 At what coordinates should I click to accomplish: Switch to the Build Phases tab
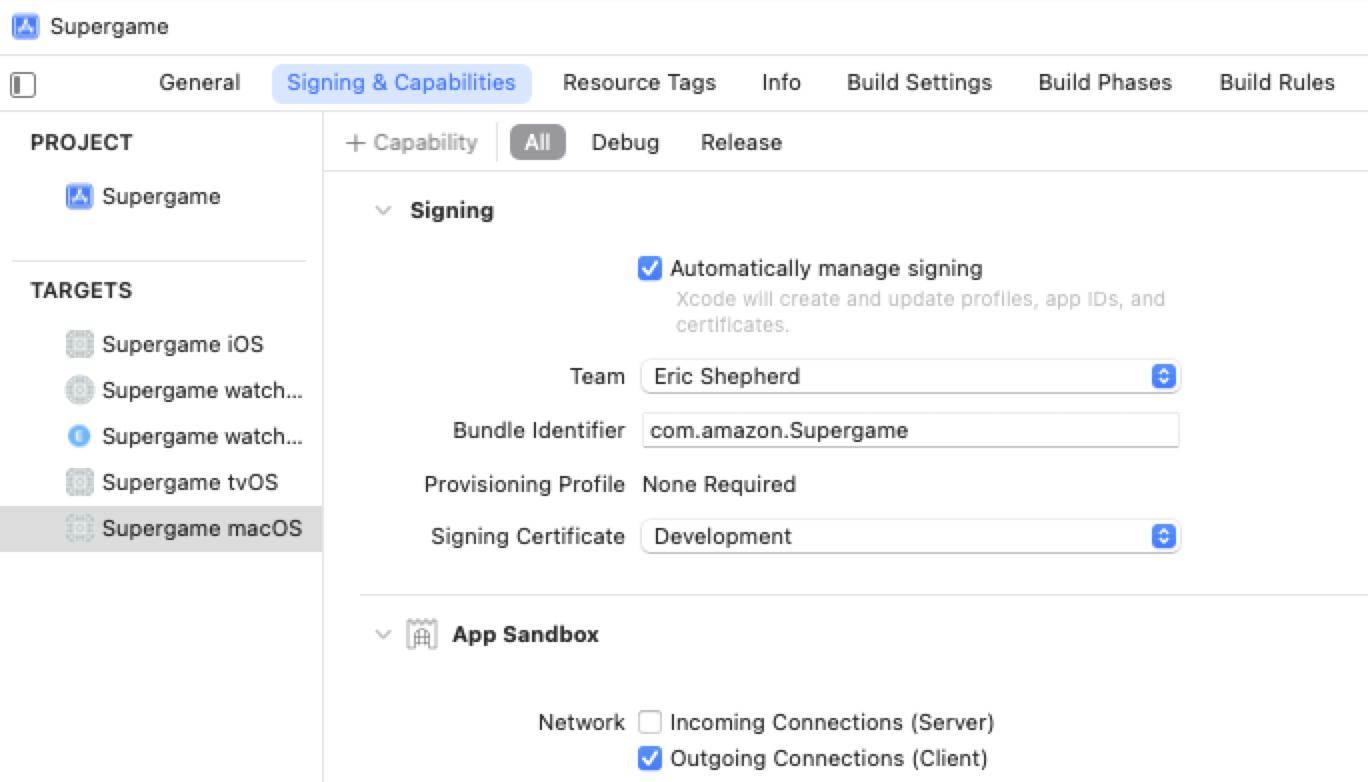(x=1104, y=83)
